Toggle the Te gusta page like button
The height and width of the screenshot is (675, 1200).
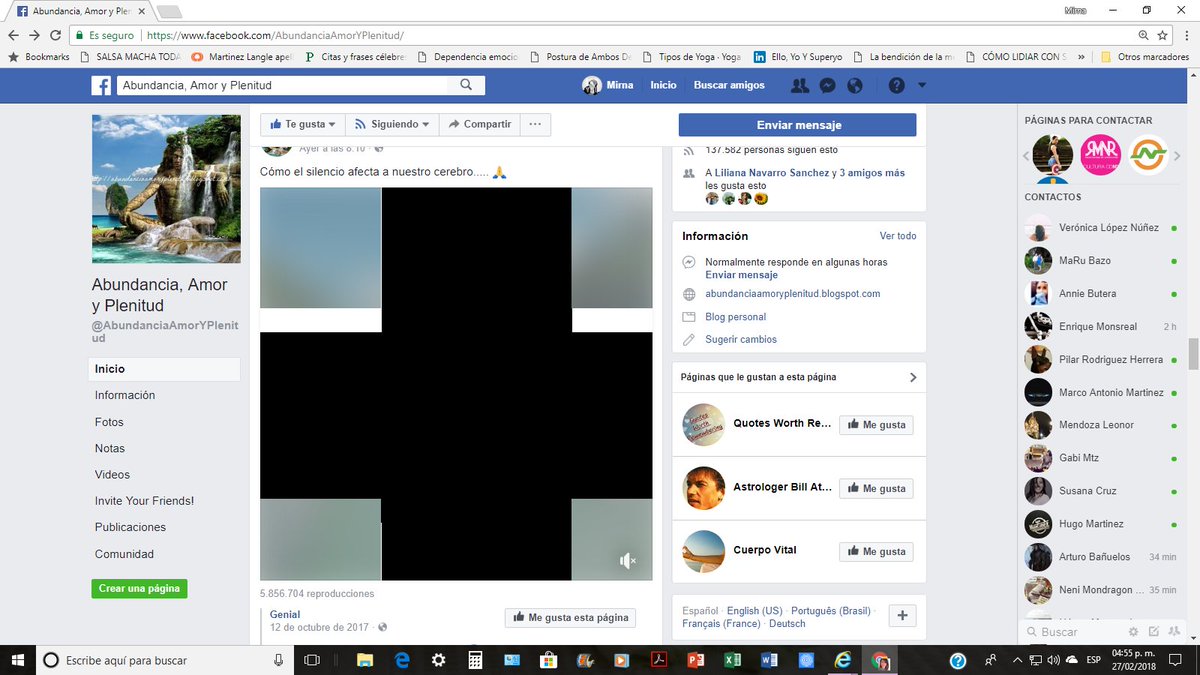(x=303, y=125)
